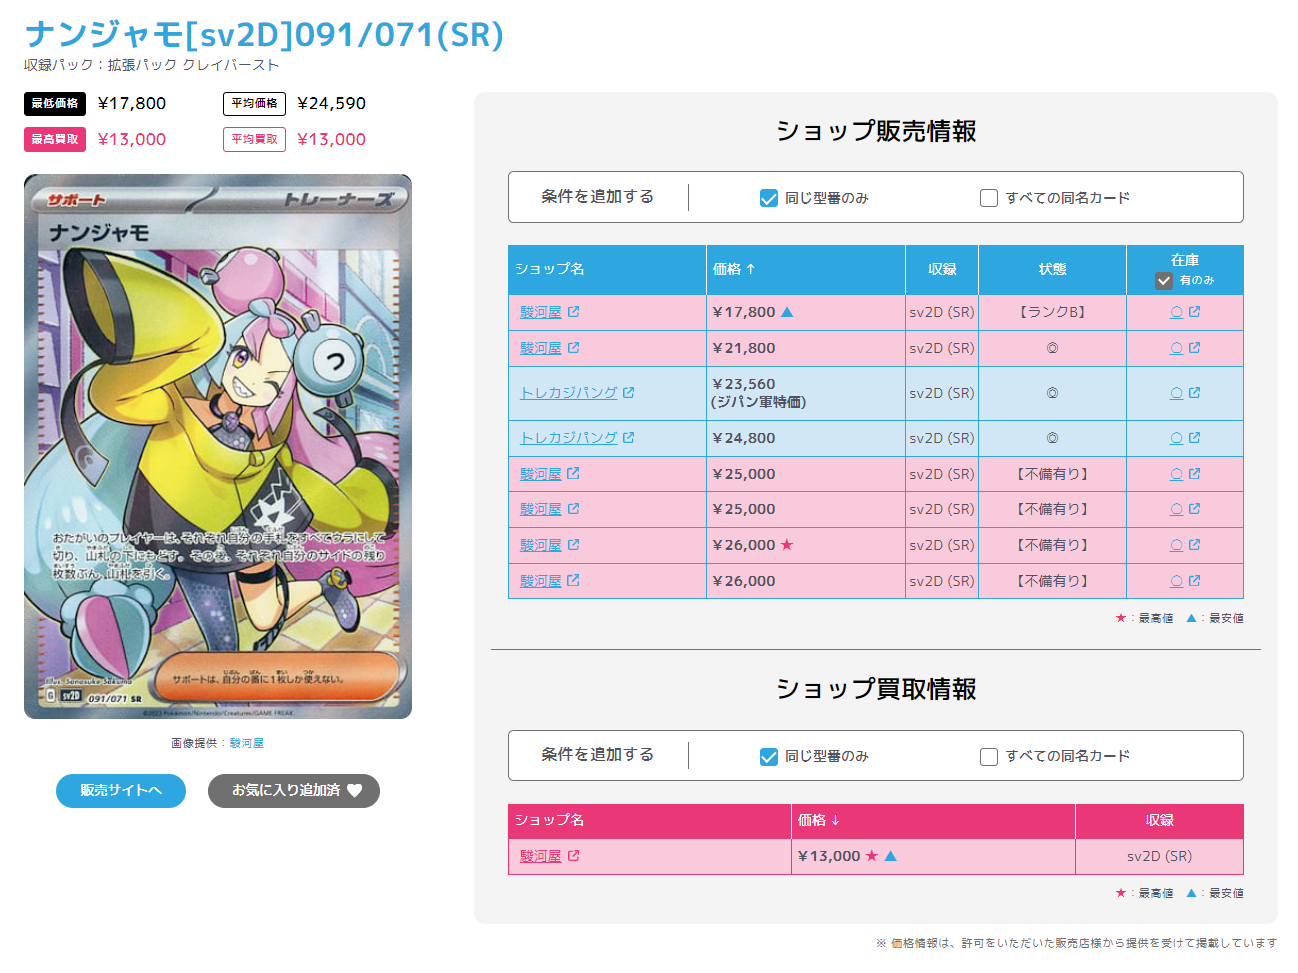The image size is (1298, 973).
Task: Uncheck 同じ型番のみ in ショップ販売情報
Action: [x=769, y=198]
